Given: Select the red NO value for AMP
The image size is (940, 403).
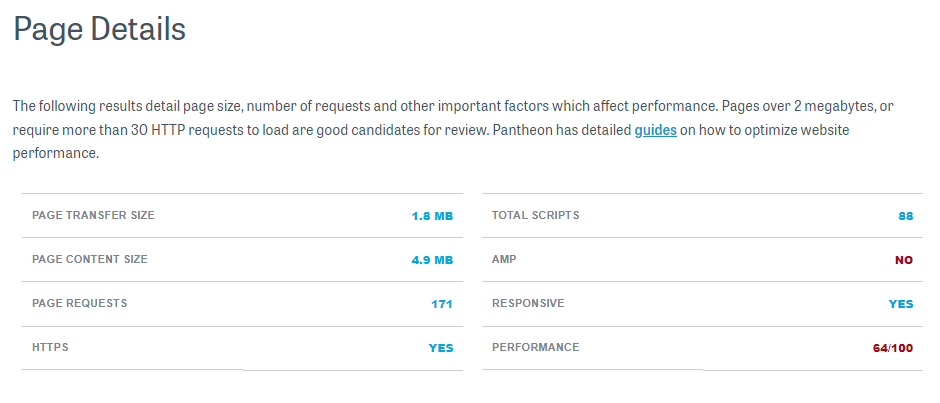Looking at the screenshot, I should (904, 260).
